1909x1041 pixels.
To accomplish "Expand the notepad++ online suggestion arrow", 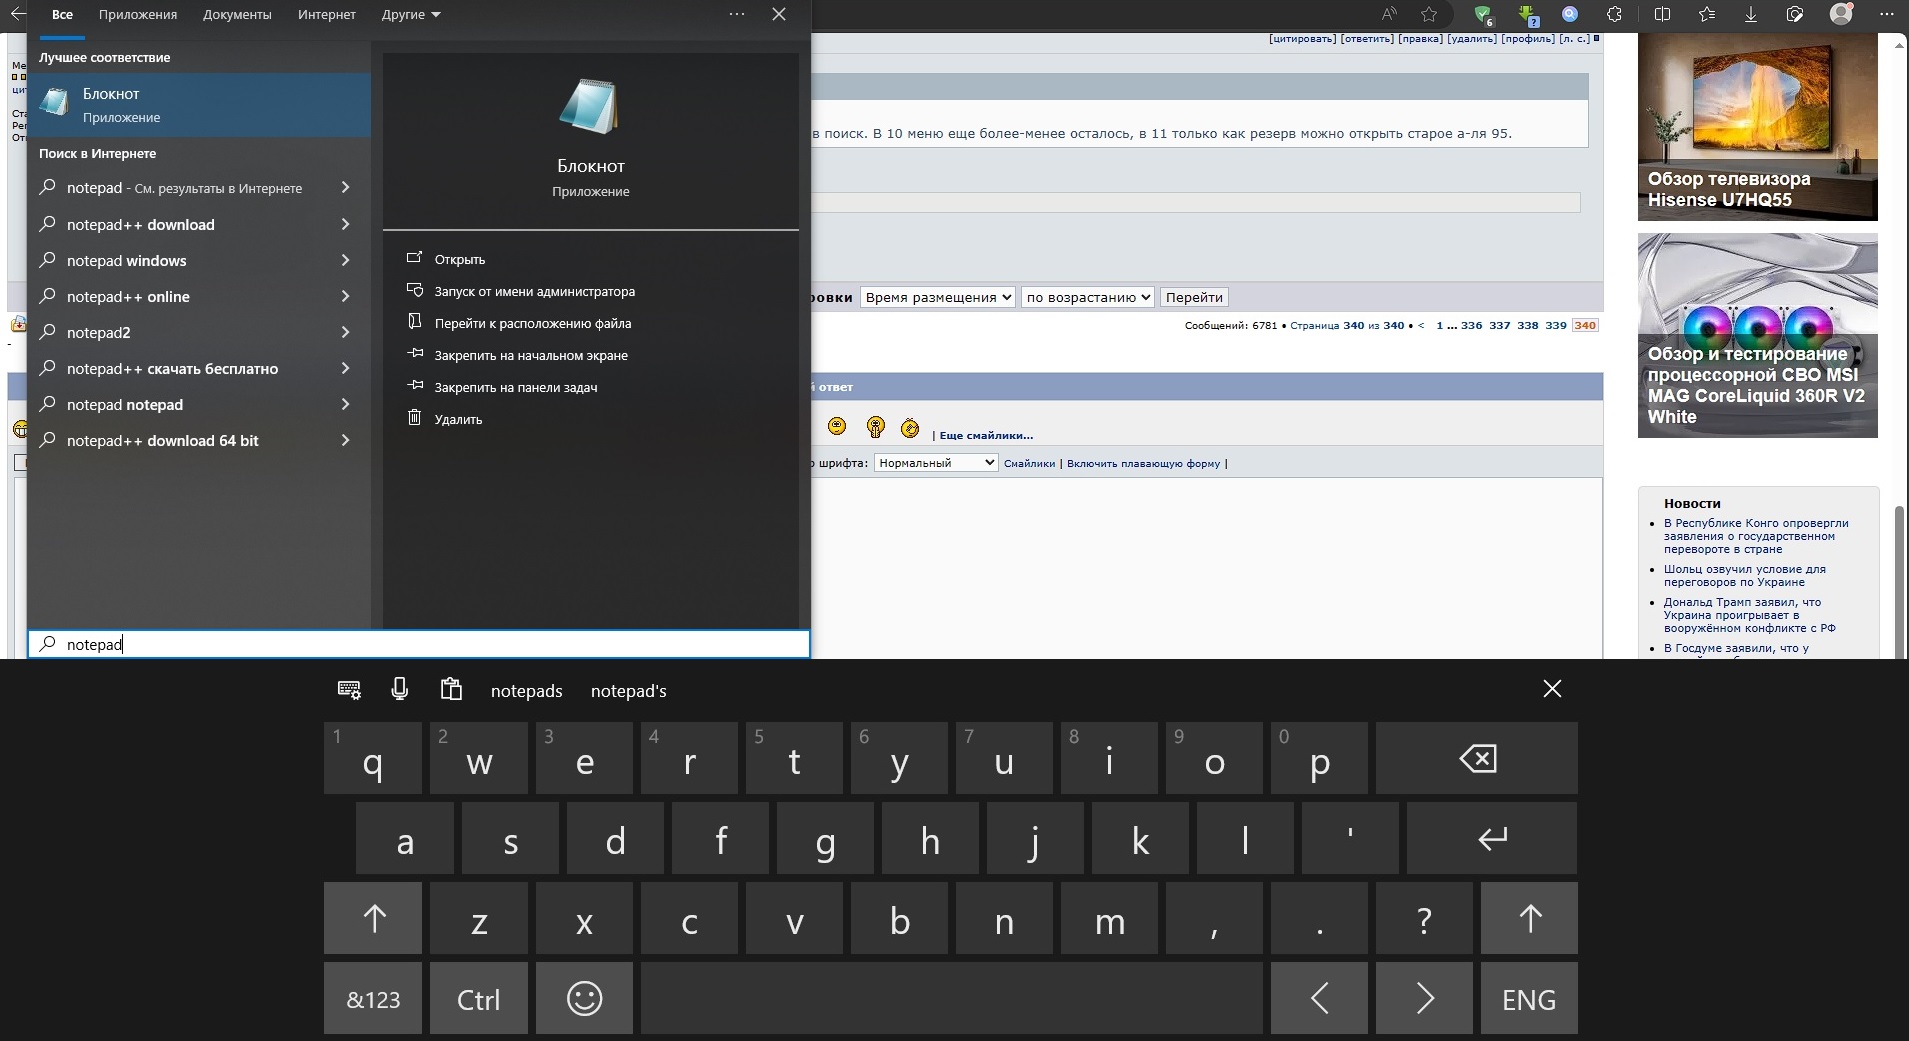I will coord(345,296).
